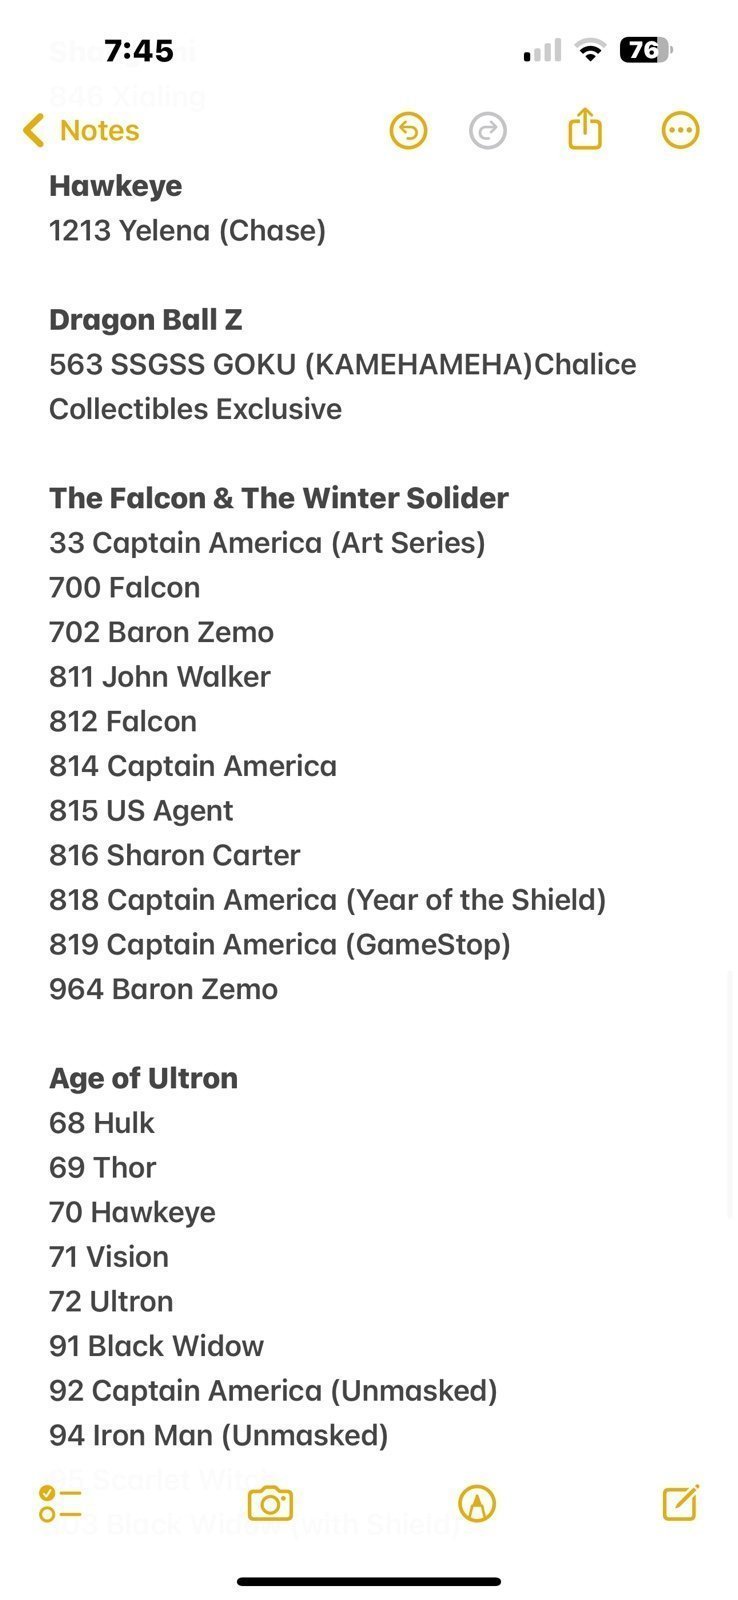
Task: Tap the 94 Iron Man (Unmasked) line
Action: click(x=219, y=1436)
